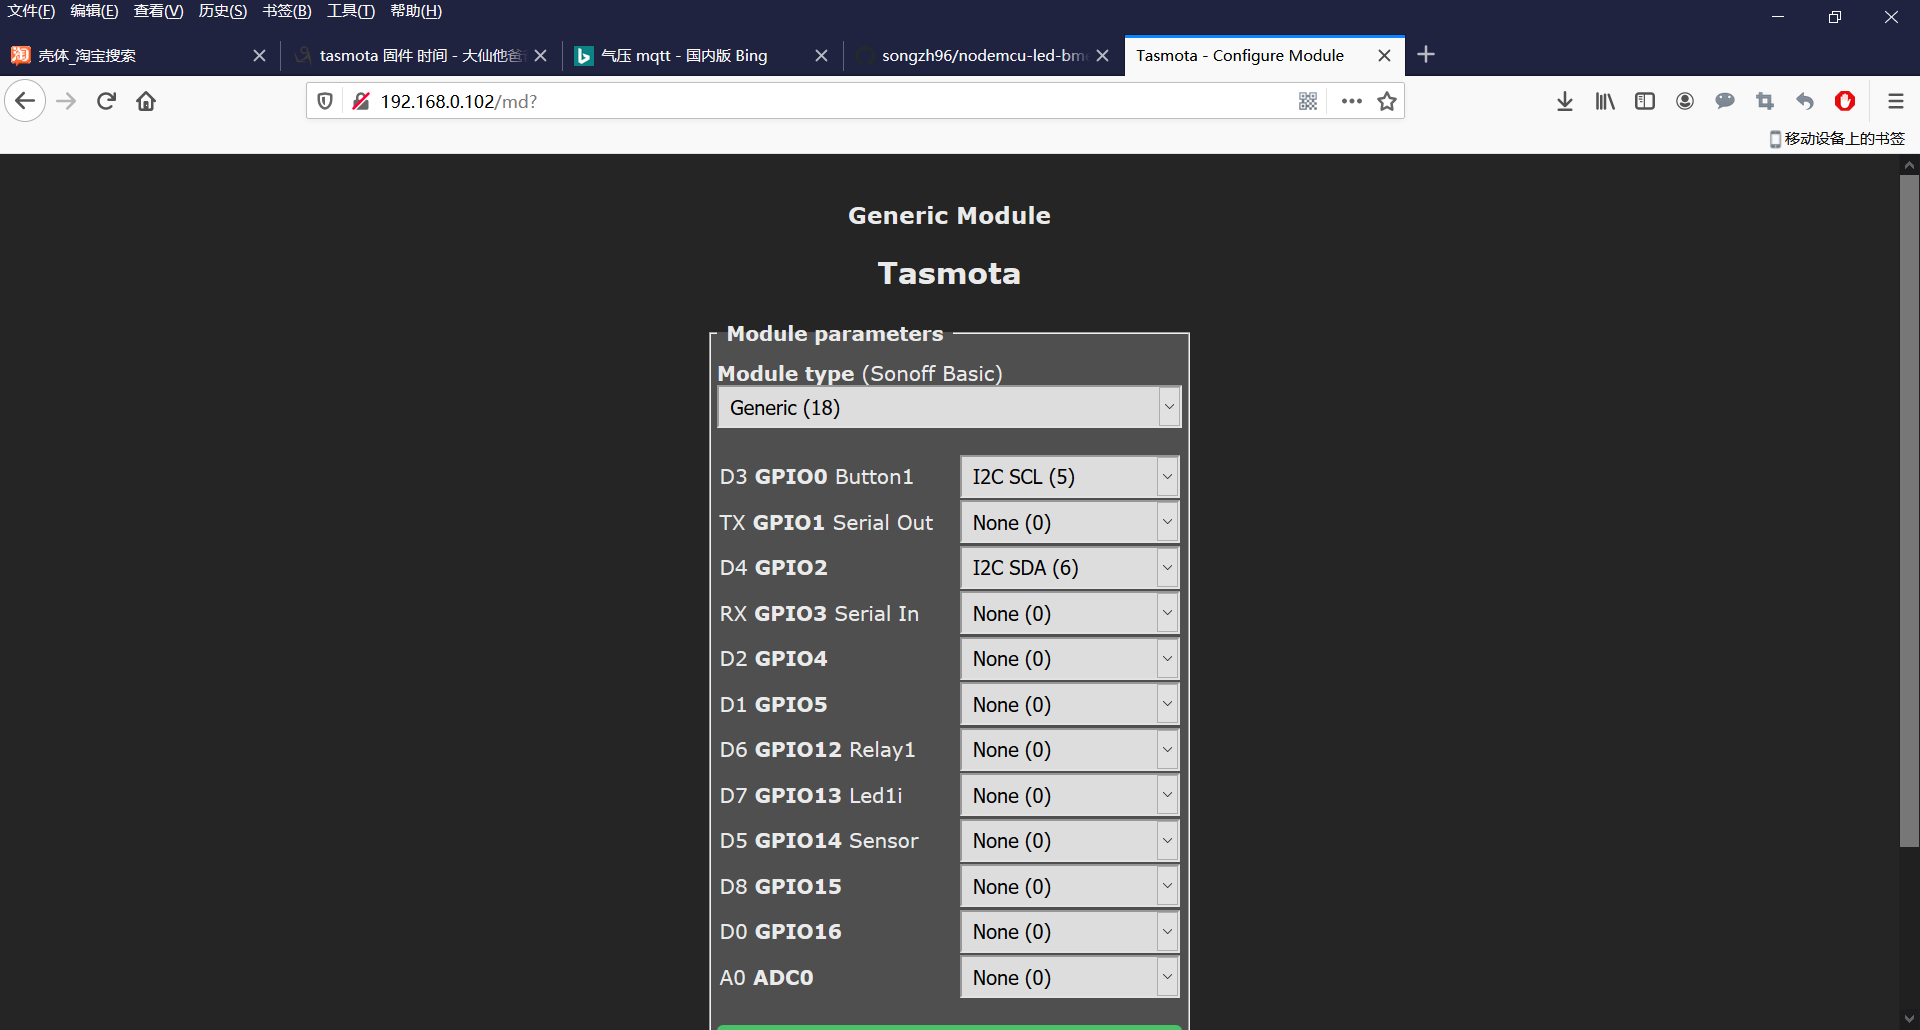Switch to the 气压 mqtt Bing tab
1920x1030 pixels.
702,56
